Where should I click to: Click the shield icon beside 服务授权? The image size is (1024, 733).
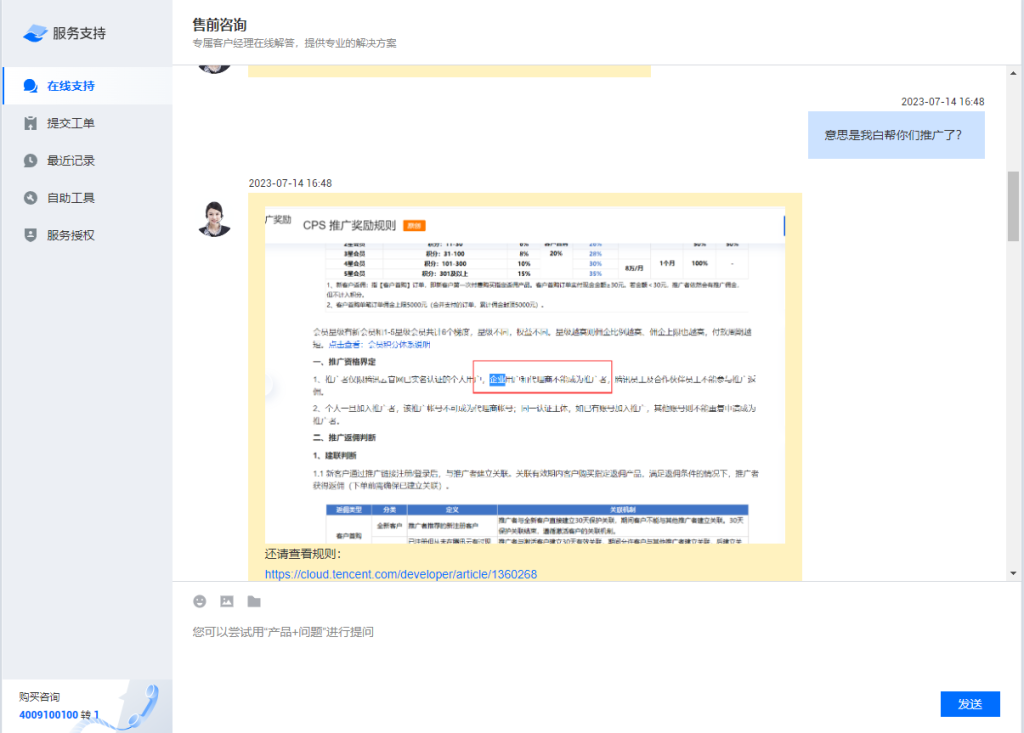[30, 234]
